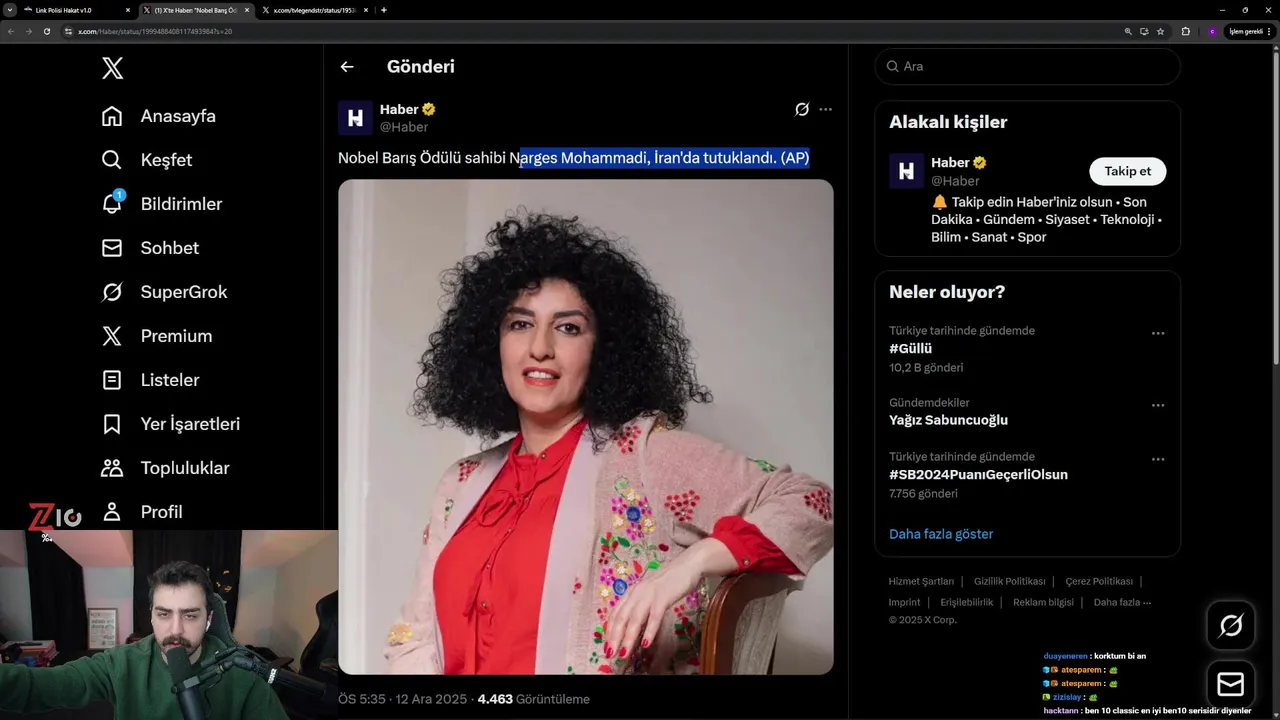1280x720 pixels.
Task: Click 'Daha fazla göster' link
Action: (941, 534)
